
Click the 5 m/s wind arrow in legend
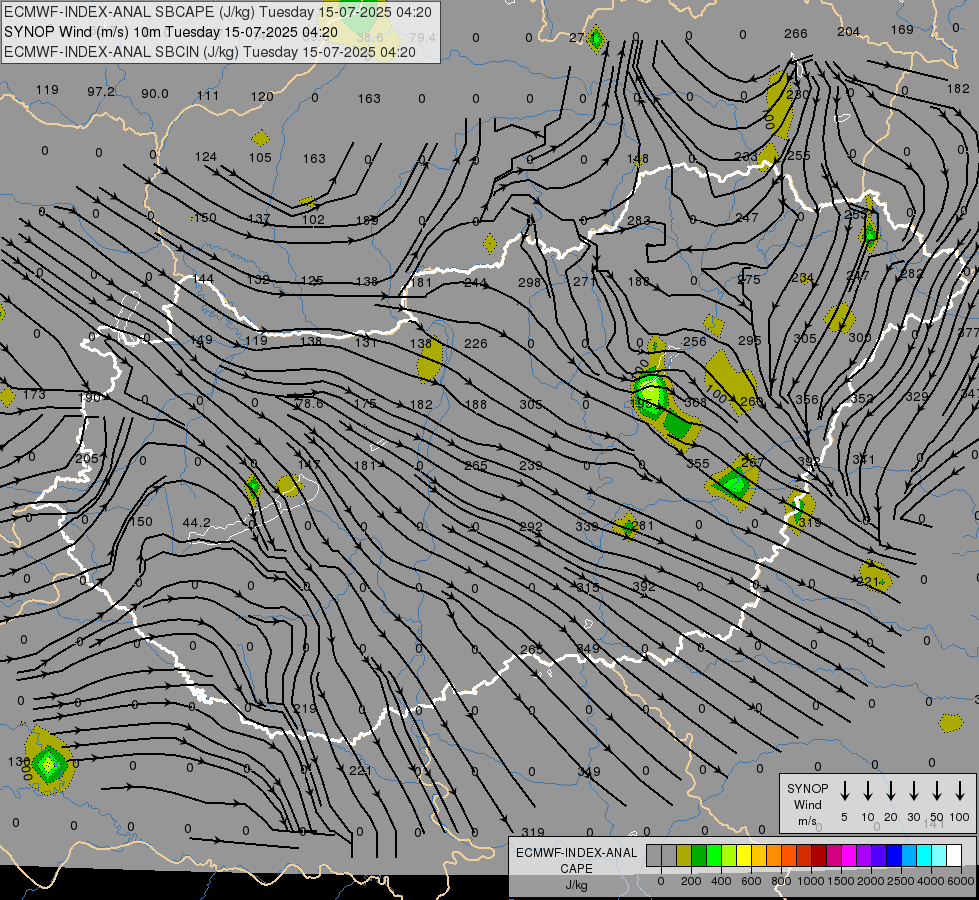(844, 791)
